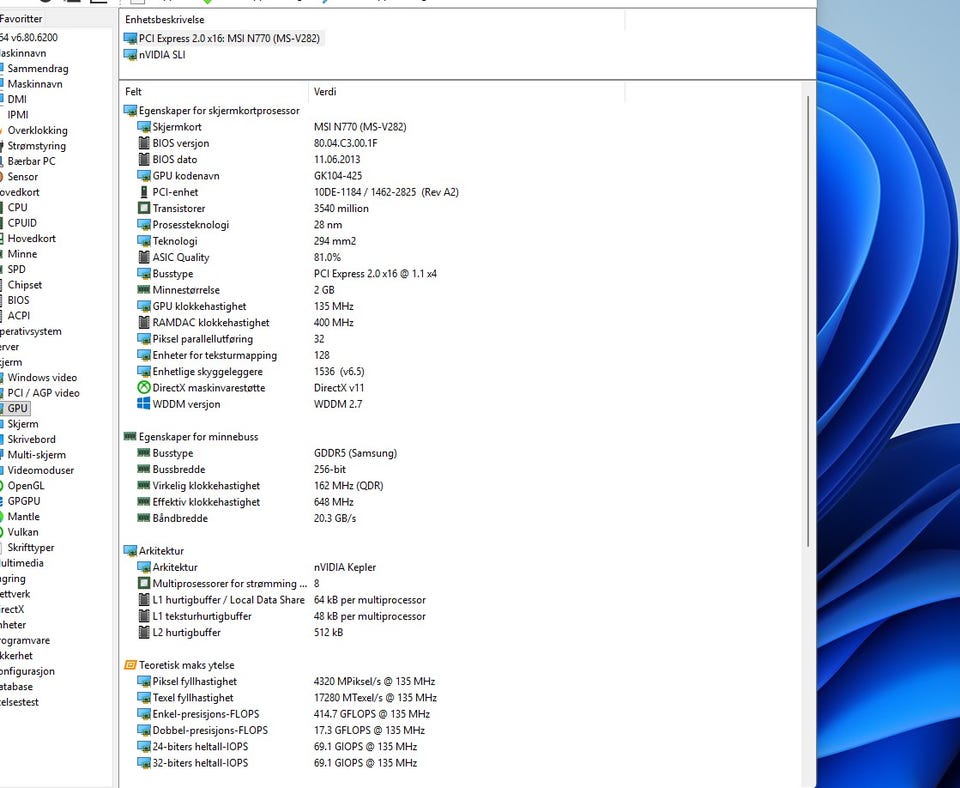960x788 pixels.
Task: Open PCI / AGP video page
Action: click(43, 393)
